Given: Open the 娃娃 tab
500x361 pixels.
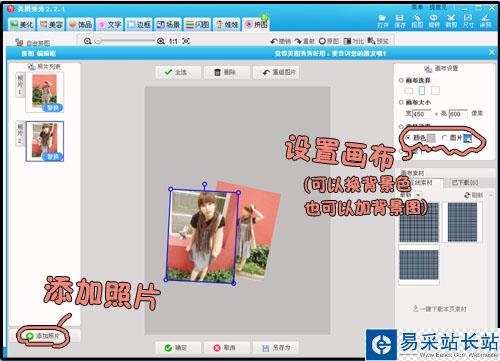Looking at the screenshot, I should [227, 24].
